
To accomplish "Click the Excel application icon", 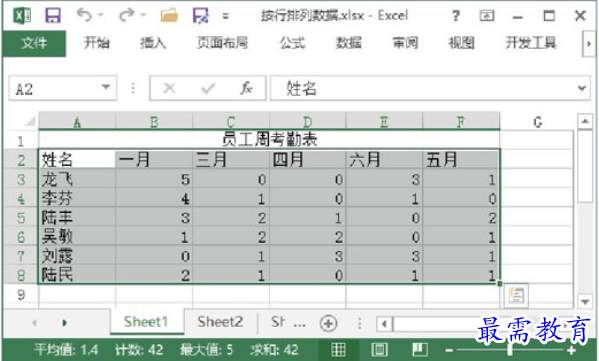I will [x=22, y=16].
